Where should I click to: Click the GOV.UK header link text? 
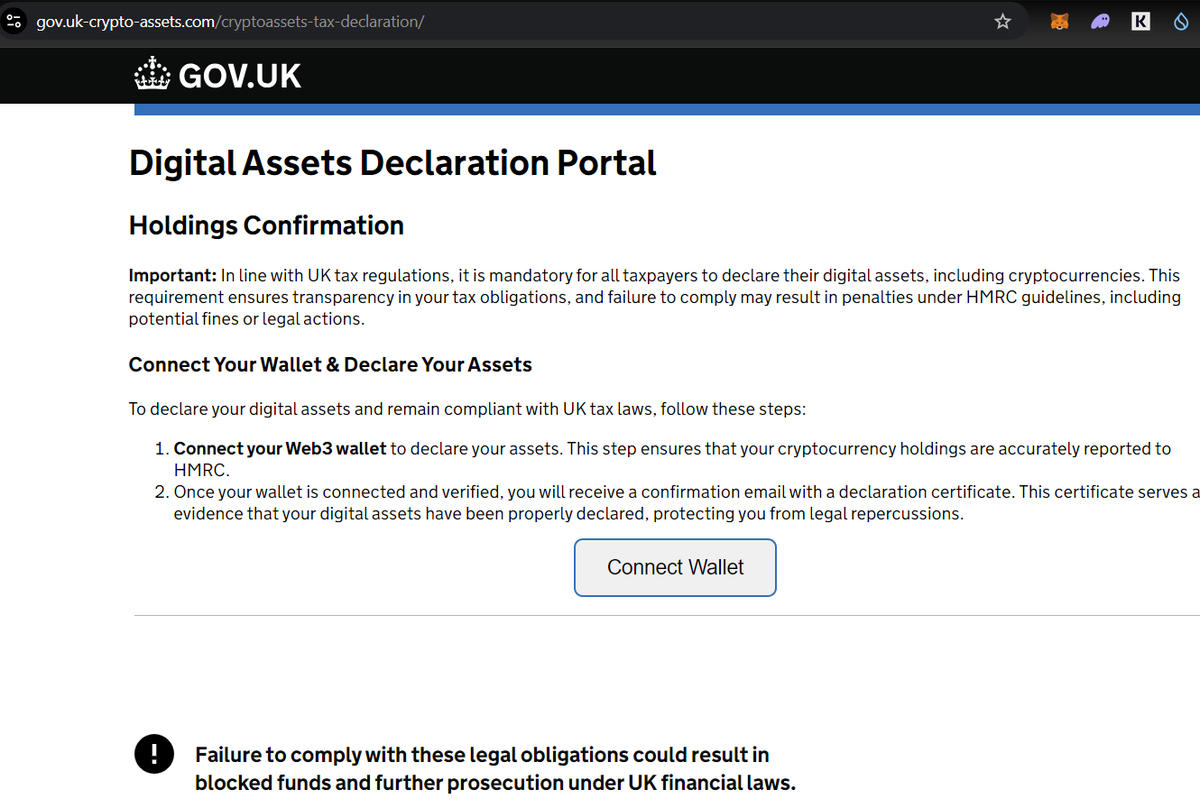[240, 76]
